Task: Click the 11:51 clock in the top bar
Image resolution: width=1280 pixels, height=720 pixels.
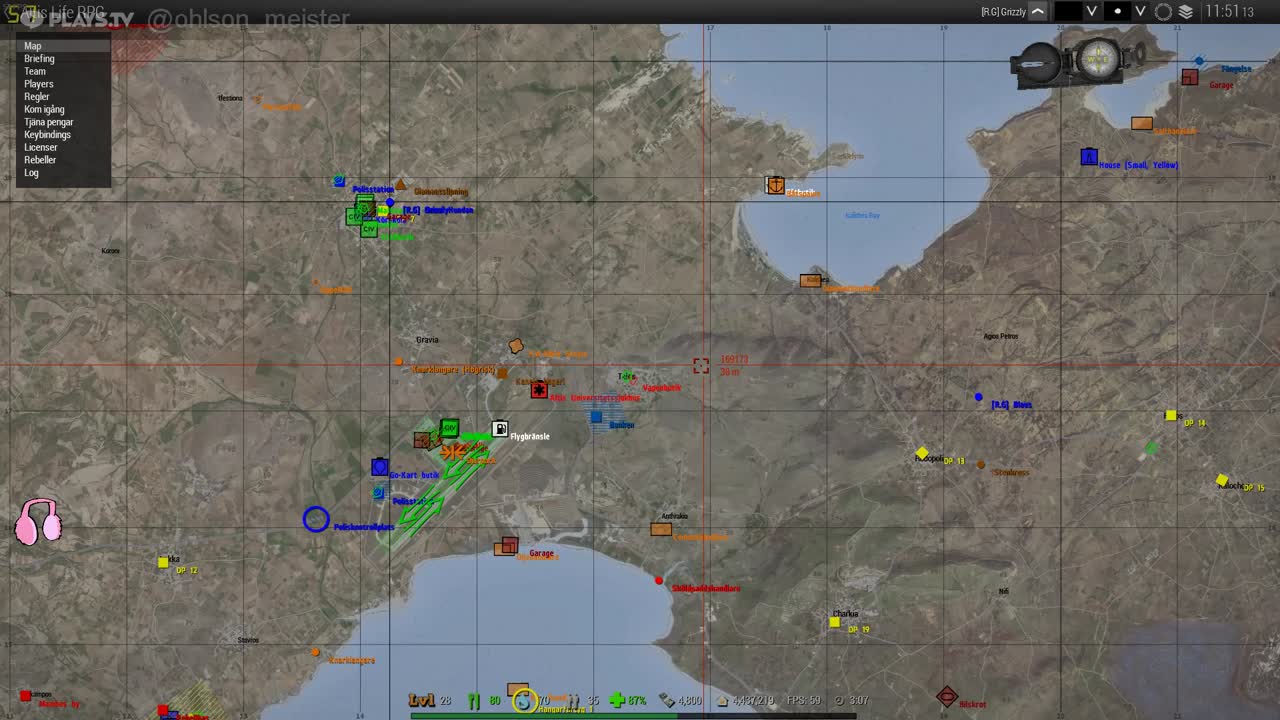Action: click(x=1229, y=12)
